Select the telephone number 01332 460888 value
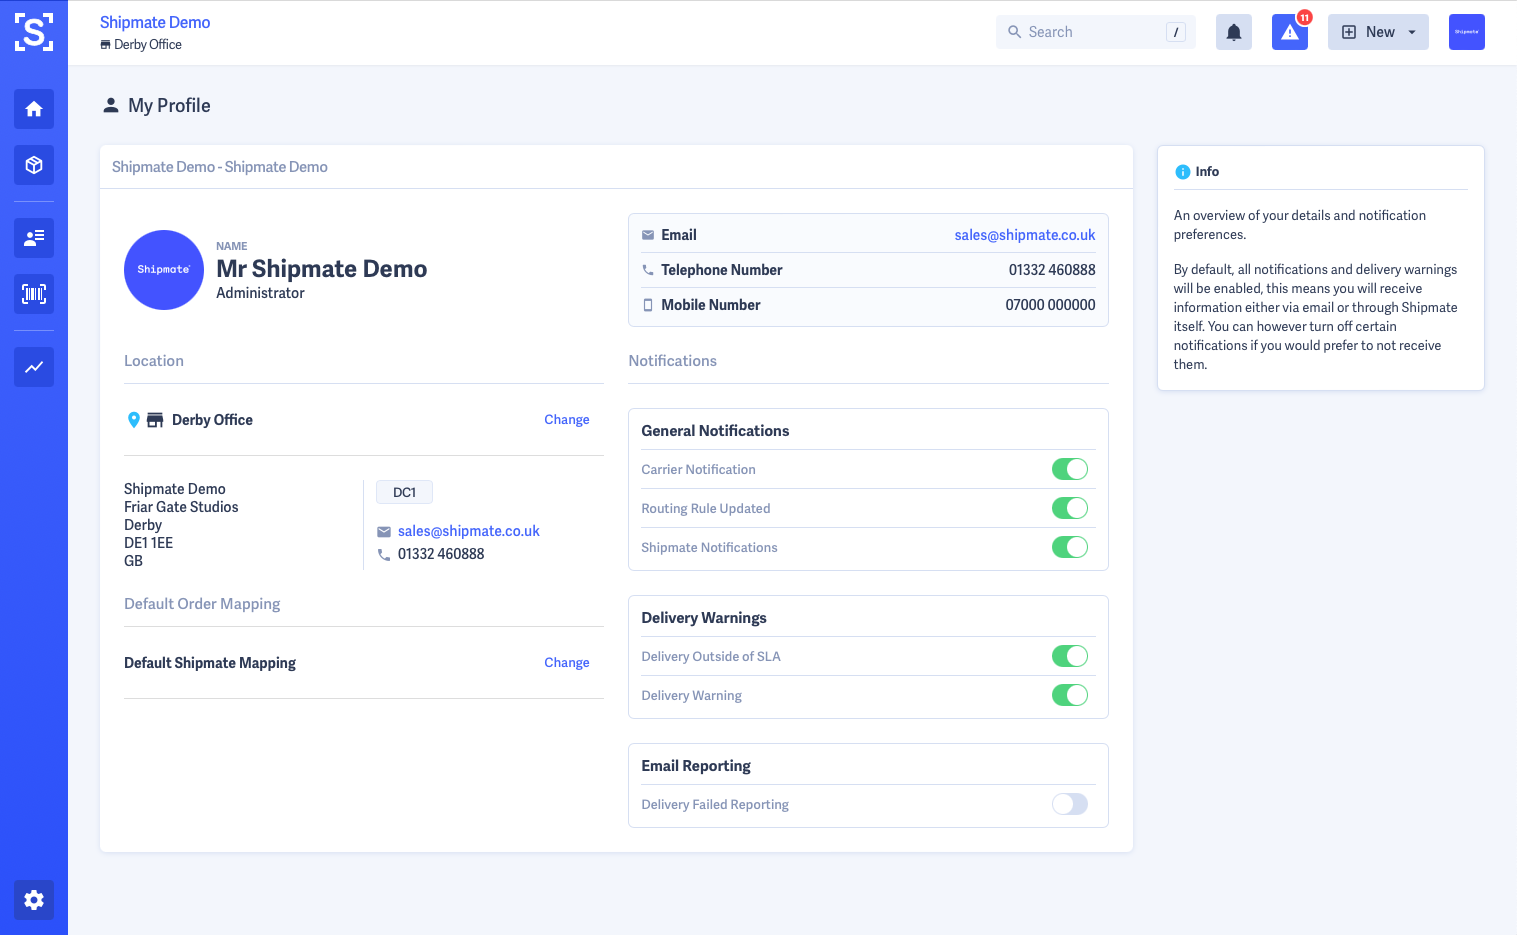Image resolution: width=1517 pixels, height=935 pixels. click(1052, 270)
